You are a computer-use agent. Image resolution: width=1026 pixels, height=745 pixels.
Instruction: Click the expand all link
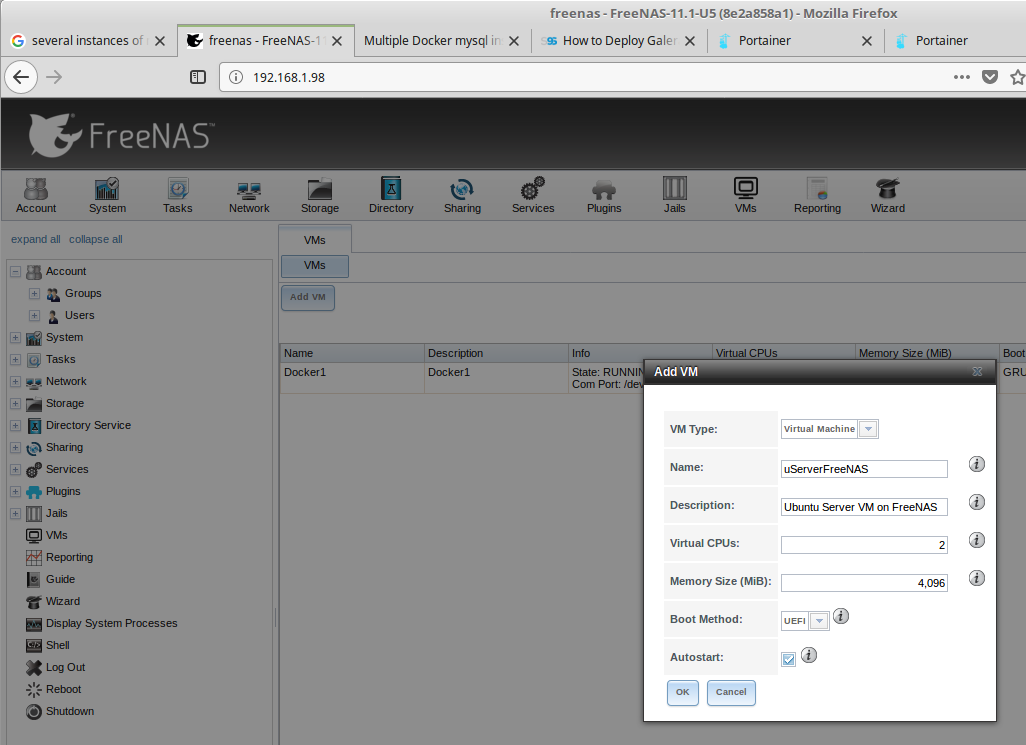(35, 239)
